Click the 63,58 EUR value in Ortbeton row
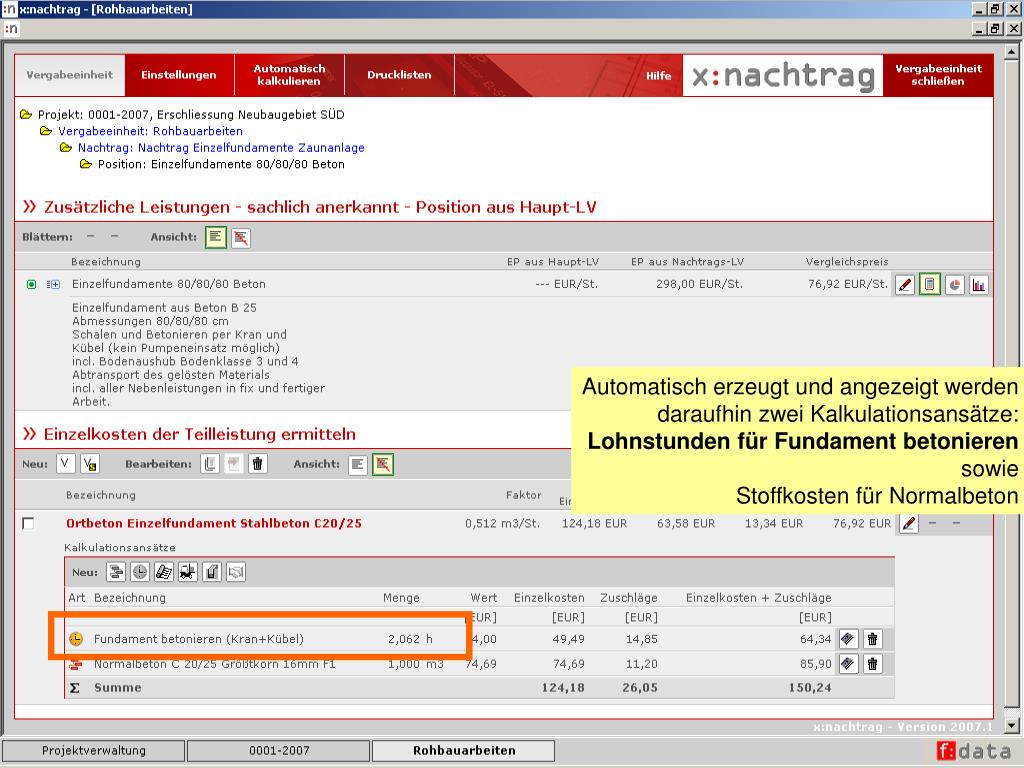This screenshot has width=1024, height=768. [x=686, y=523]
